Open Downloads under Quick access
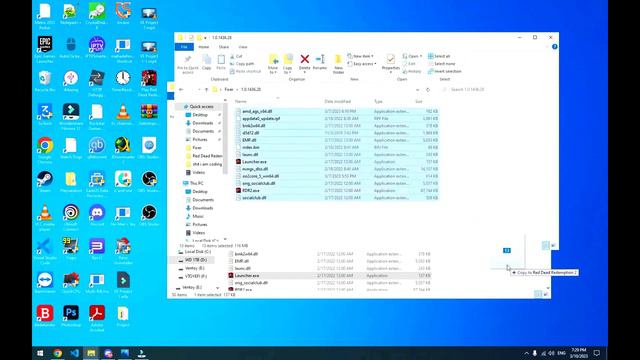This screenshot has width=640, height=360. tap(203, 123)
